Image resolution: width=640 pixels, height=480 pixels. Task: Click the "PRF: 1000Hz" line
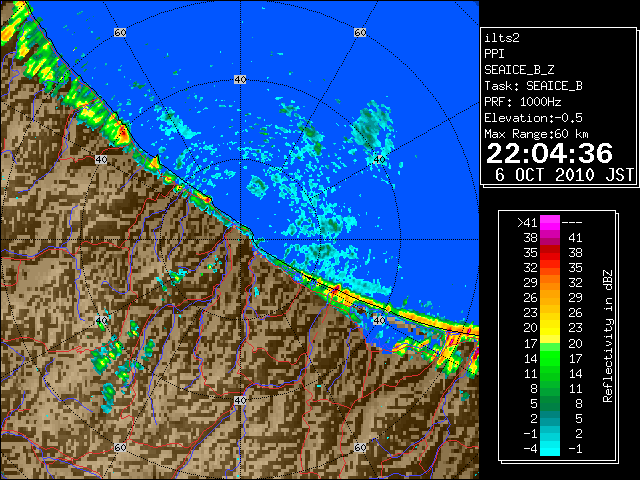[522, 102]
